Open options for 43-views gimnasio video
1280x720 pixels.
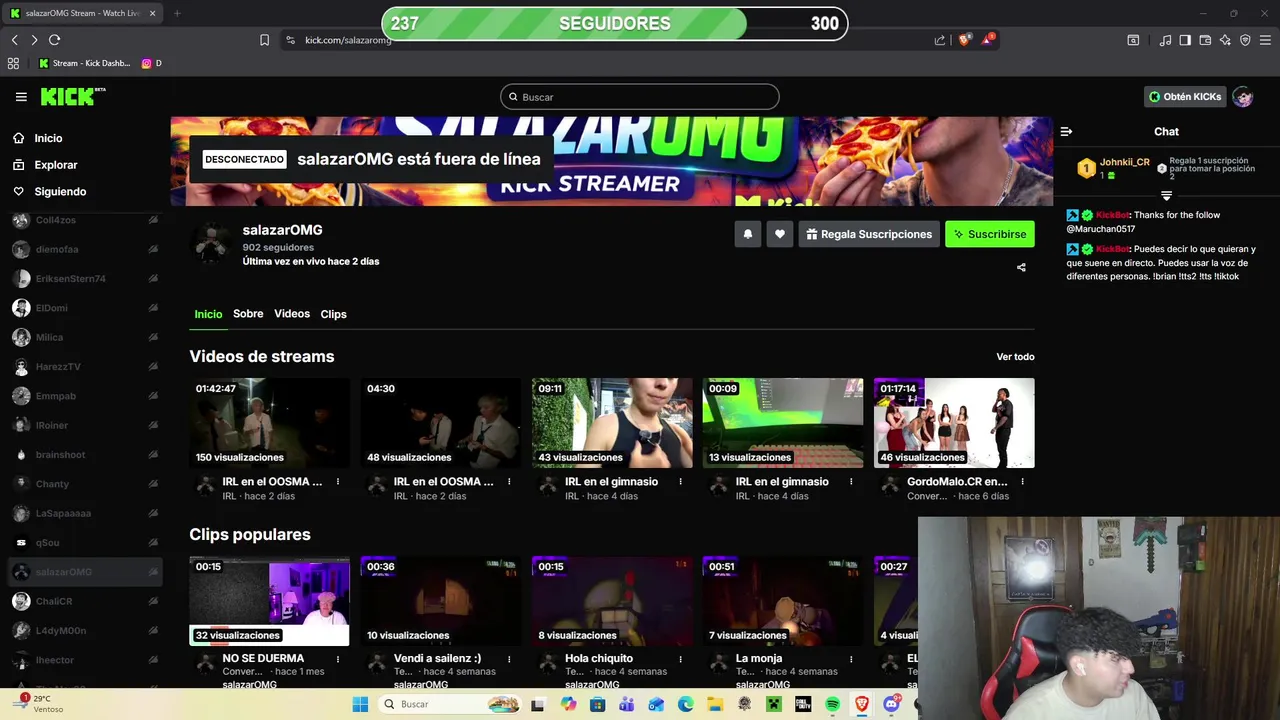tap(680, 482)
